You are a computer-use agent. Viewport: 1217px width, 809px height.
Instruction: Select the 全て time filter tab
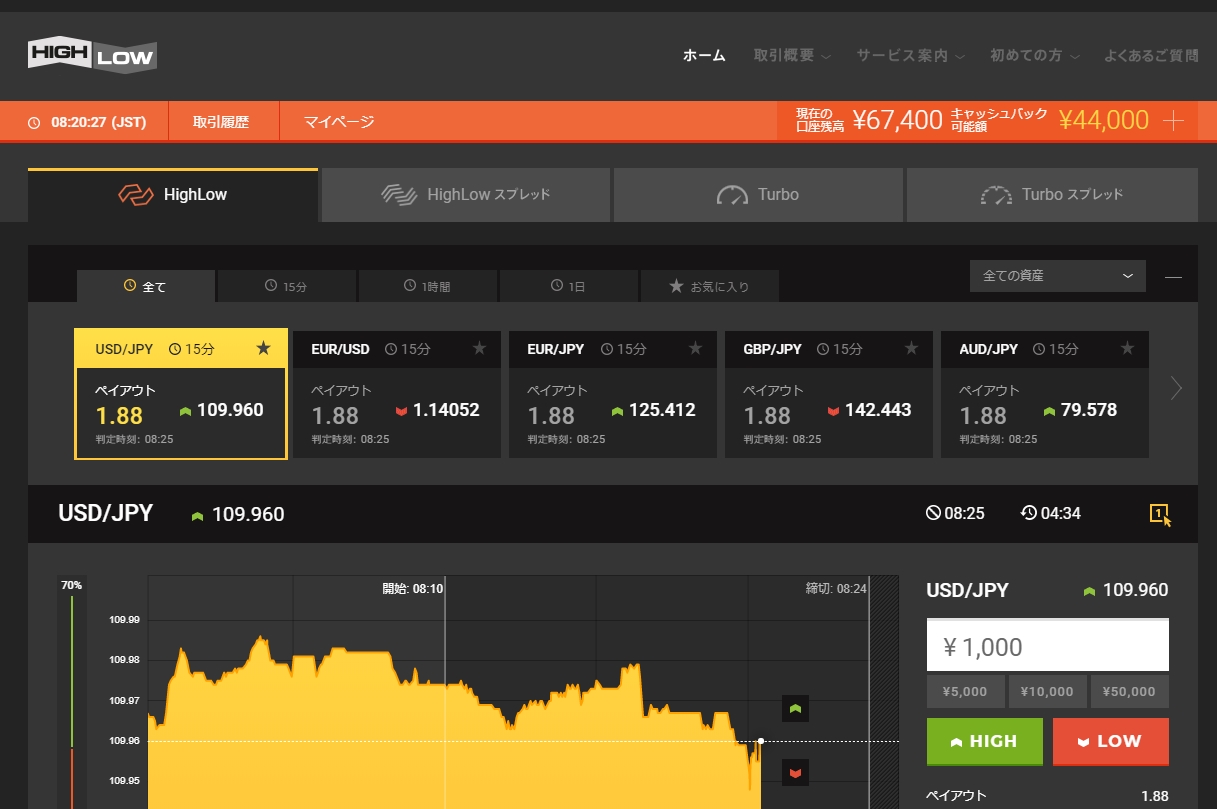[146, 286]
